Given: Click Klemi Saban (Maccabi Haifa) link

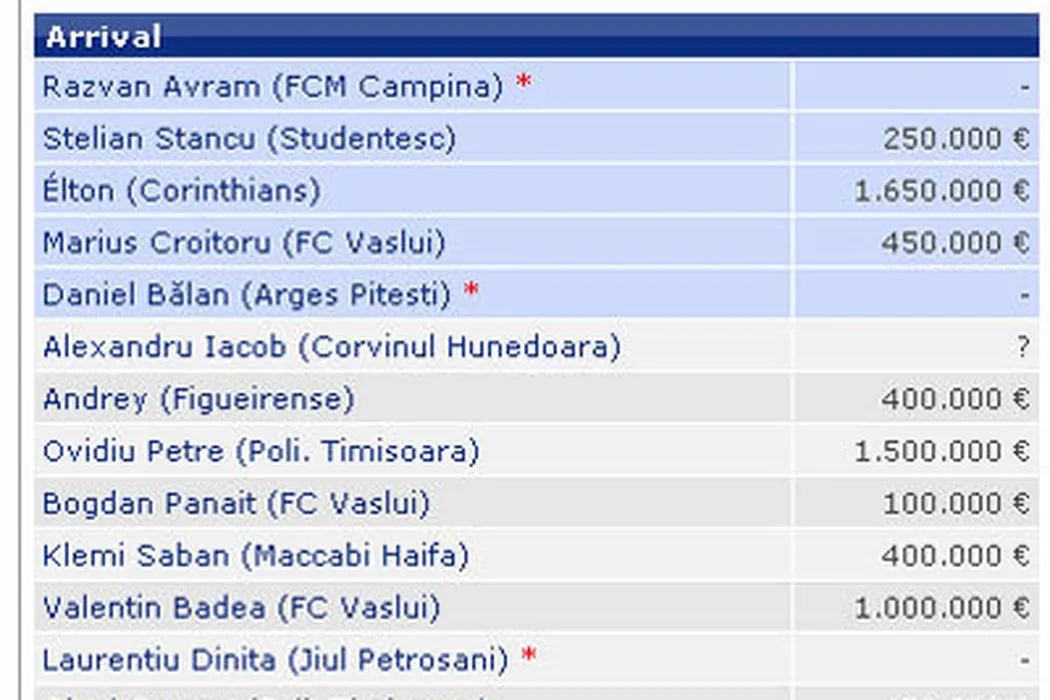Looking at the screenshot, I should pos(255,556).
